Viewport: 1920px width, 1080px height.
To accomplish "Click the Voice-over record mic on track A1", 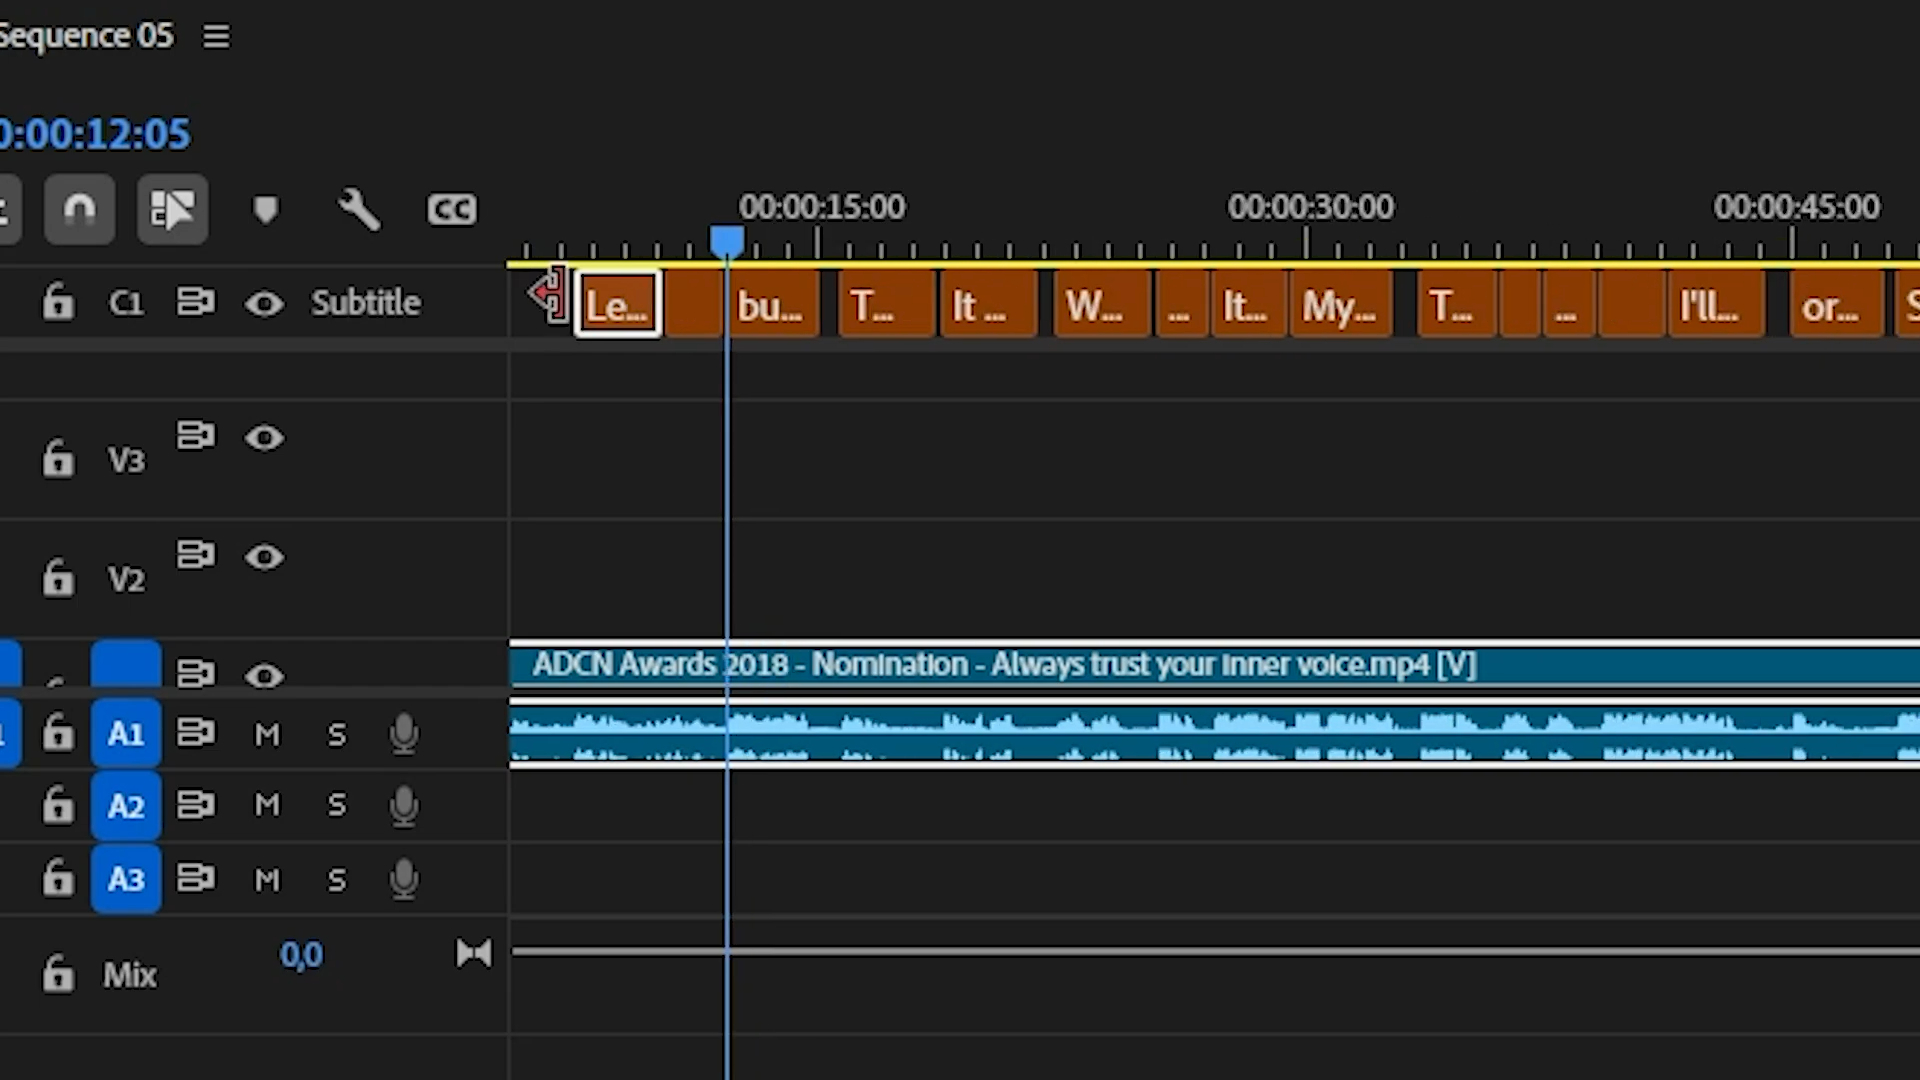I will (404, 733).
